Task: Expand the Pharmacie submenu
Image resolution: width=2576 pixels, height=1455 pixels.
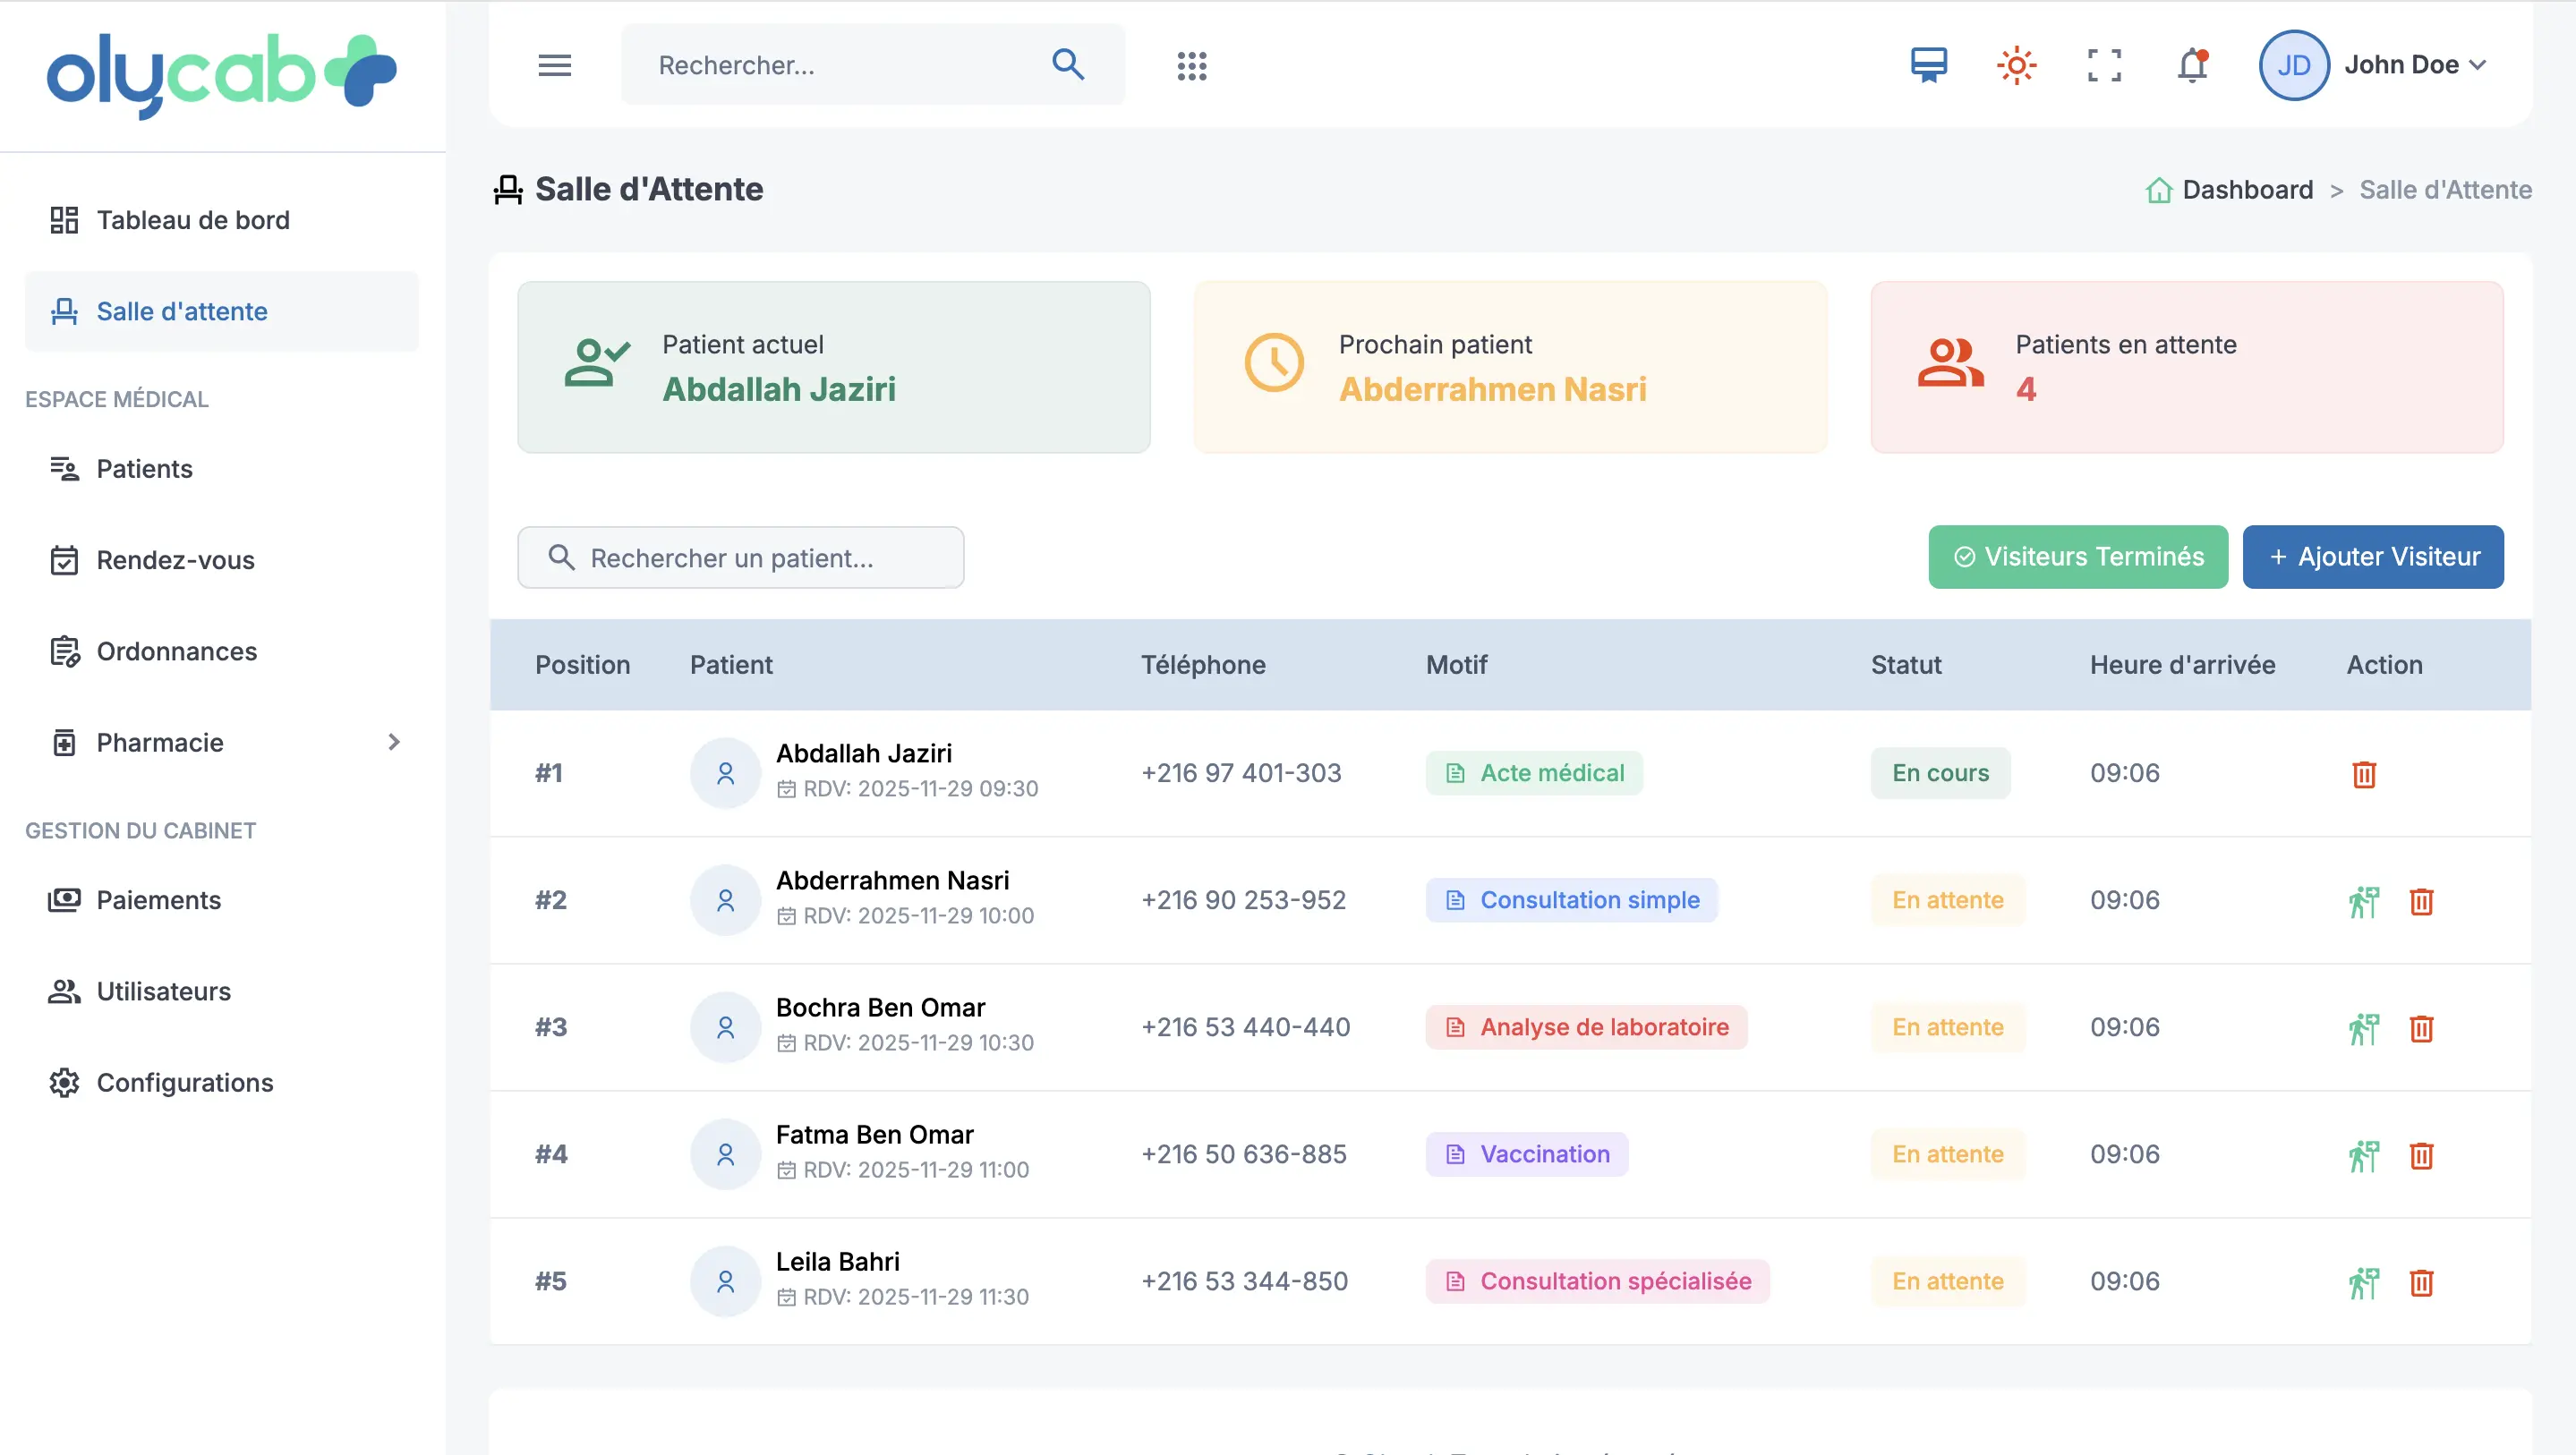Action: coord(393,742)
